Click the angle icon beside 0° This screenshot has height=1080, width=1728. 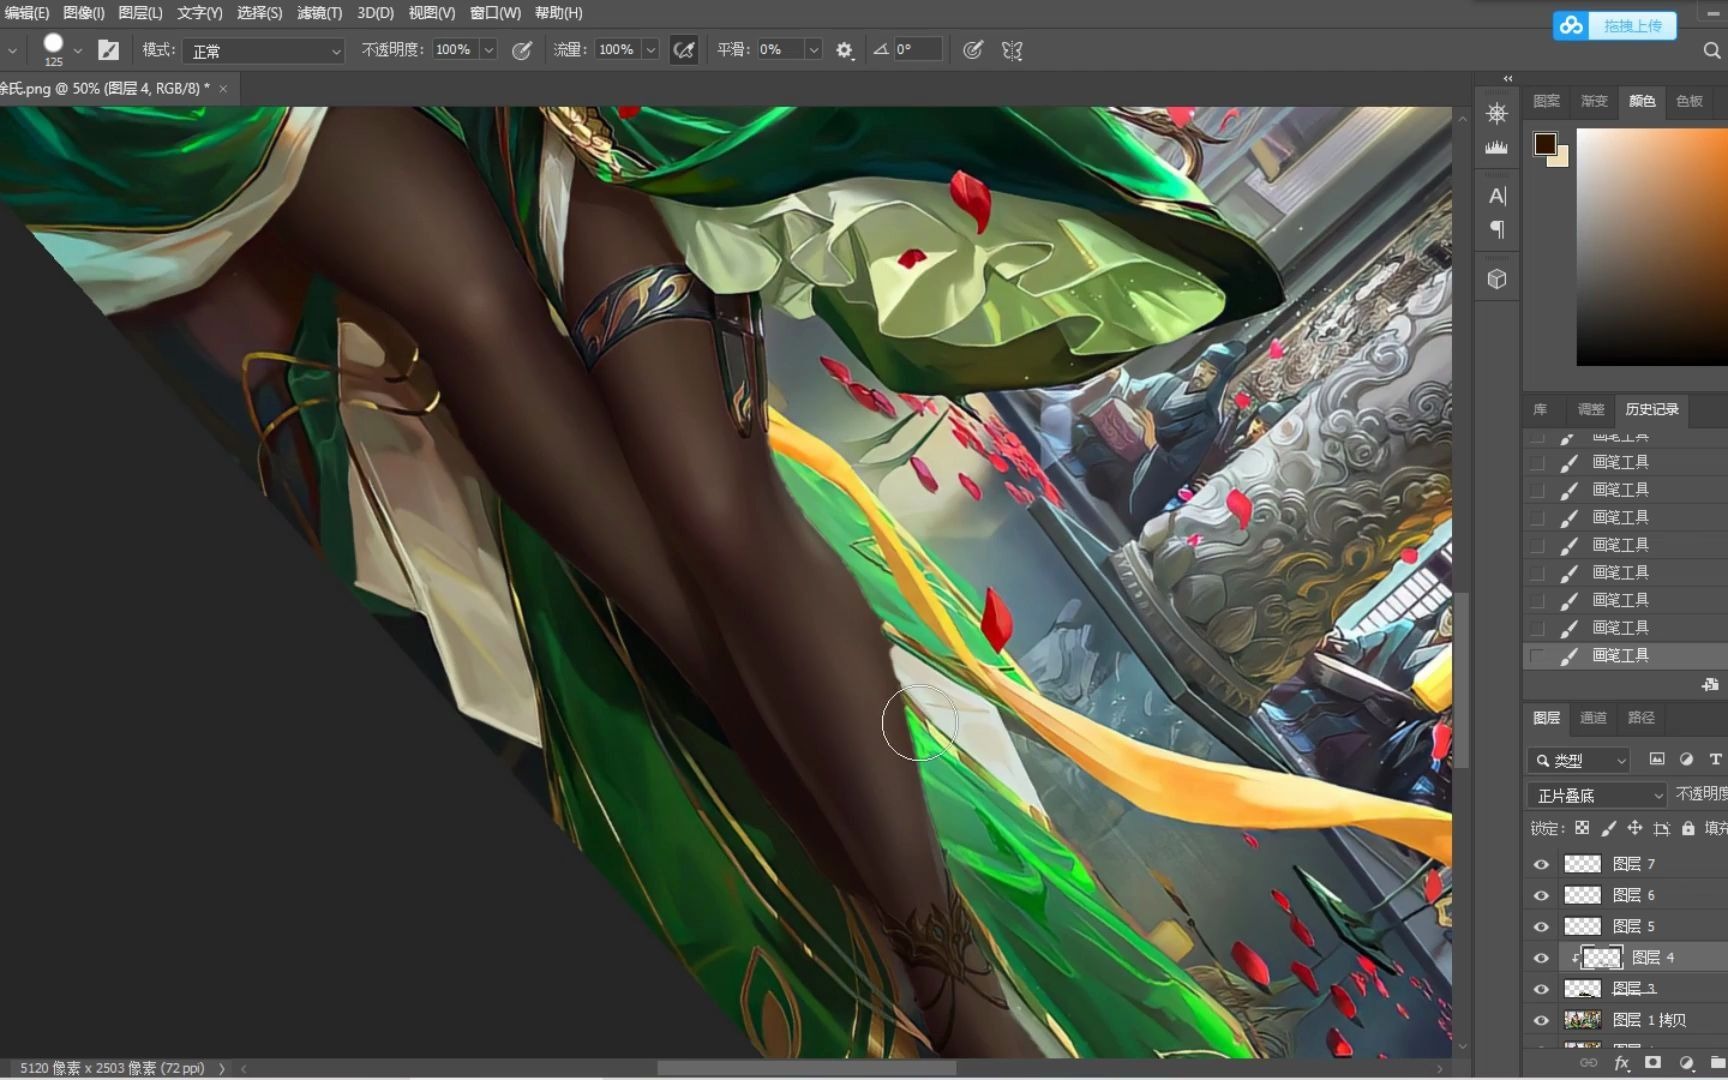tap(880, 49)
